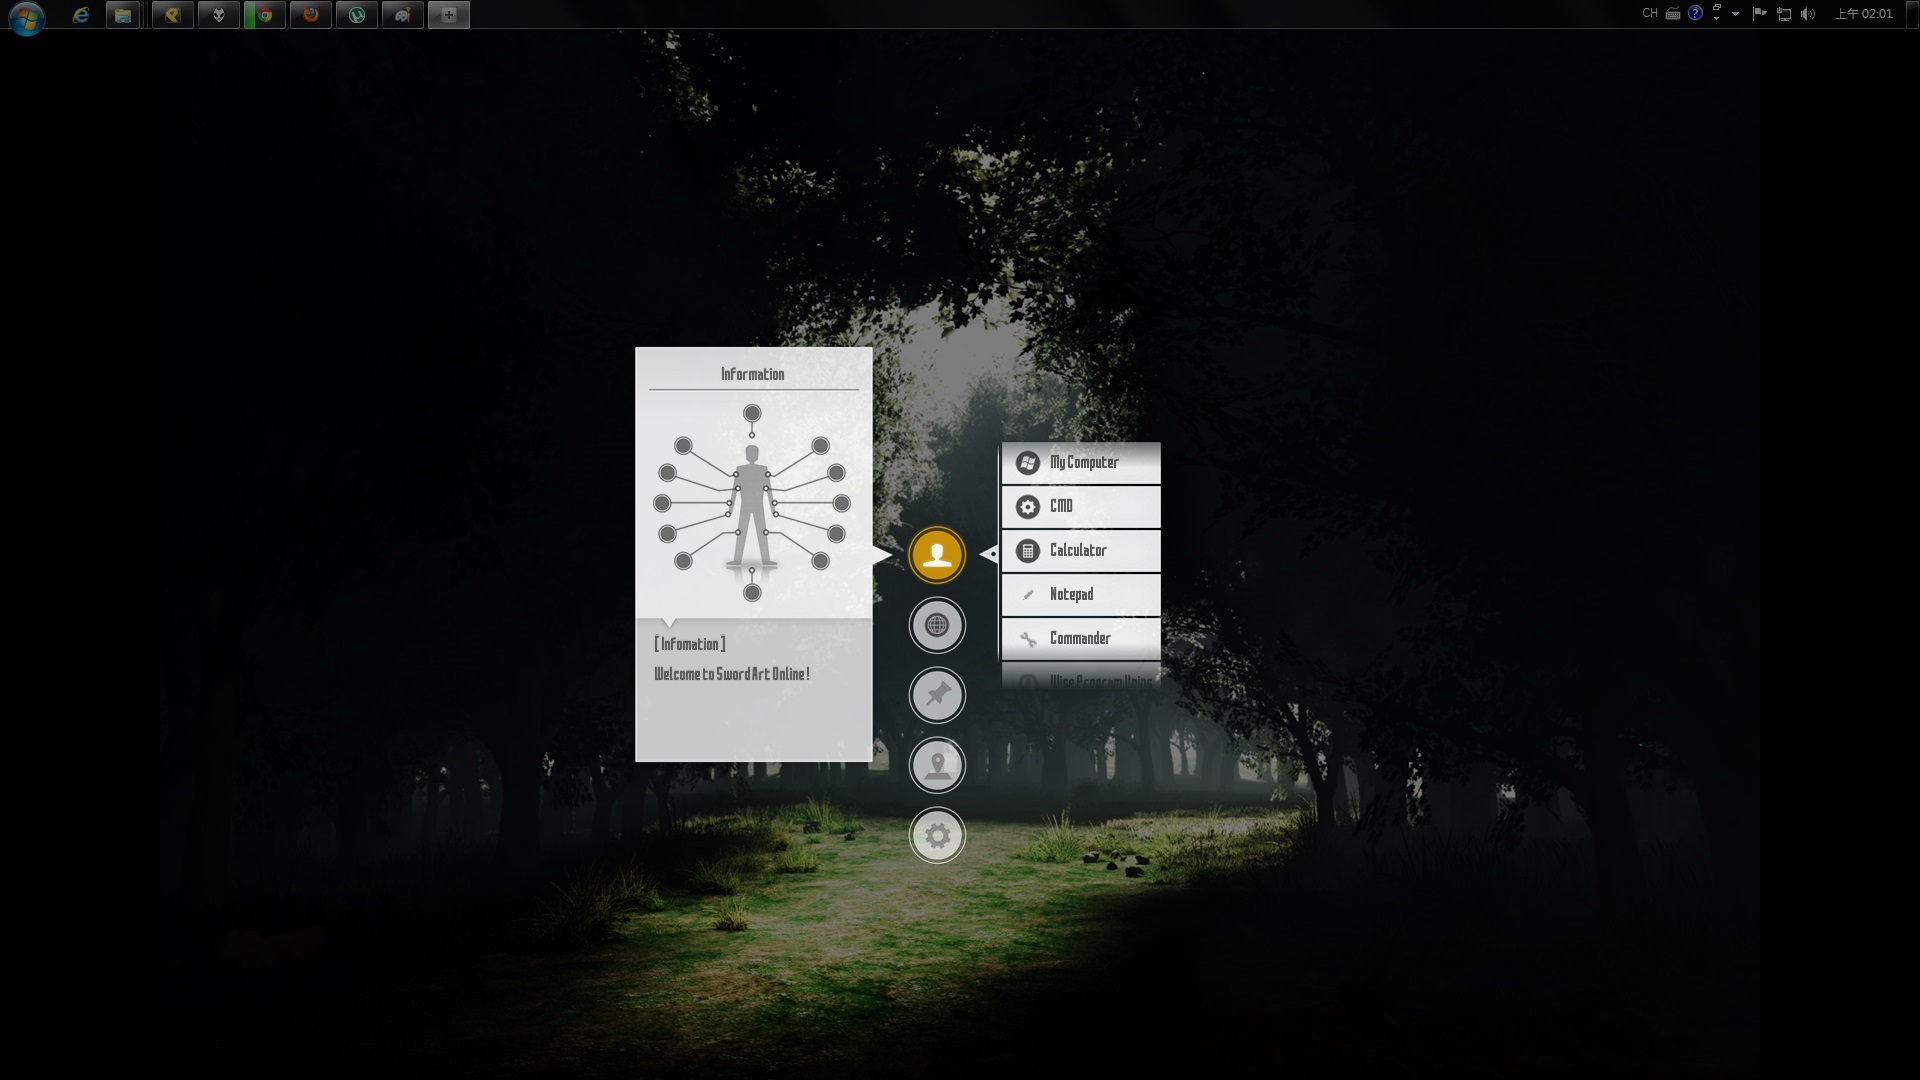Show hidden tray icons arrow

(x=1735, y=14)
